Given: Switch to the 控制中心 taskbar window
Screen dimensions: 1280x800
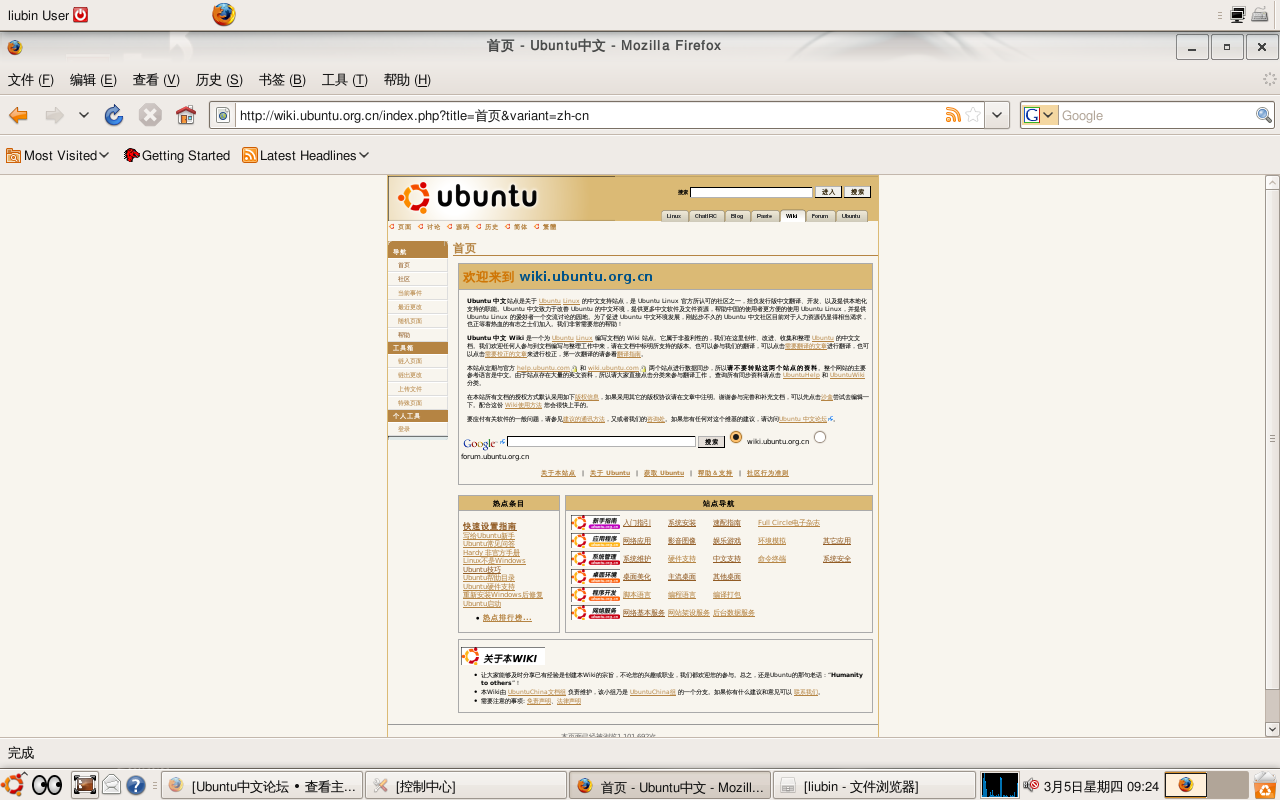Looking at the screenshot, I should click(465, 786).
